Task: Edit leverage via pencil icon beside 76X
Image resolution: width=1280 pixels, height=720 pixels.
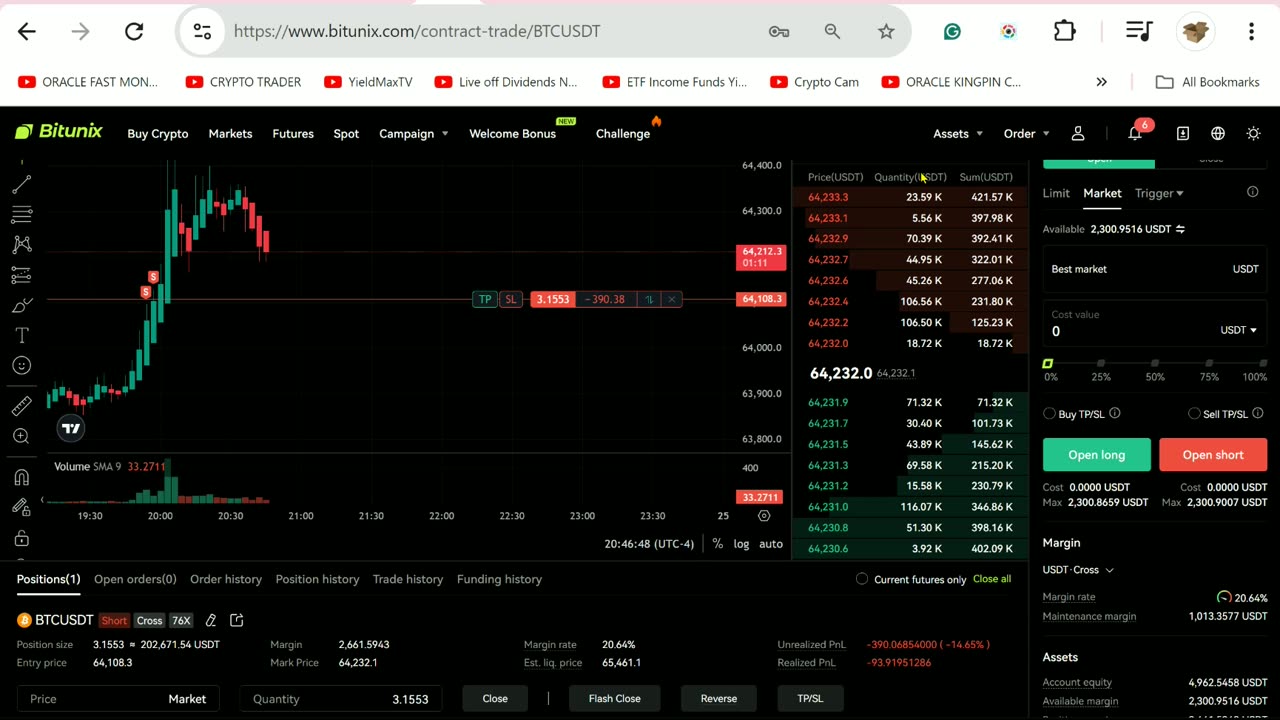Action: 210,620
